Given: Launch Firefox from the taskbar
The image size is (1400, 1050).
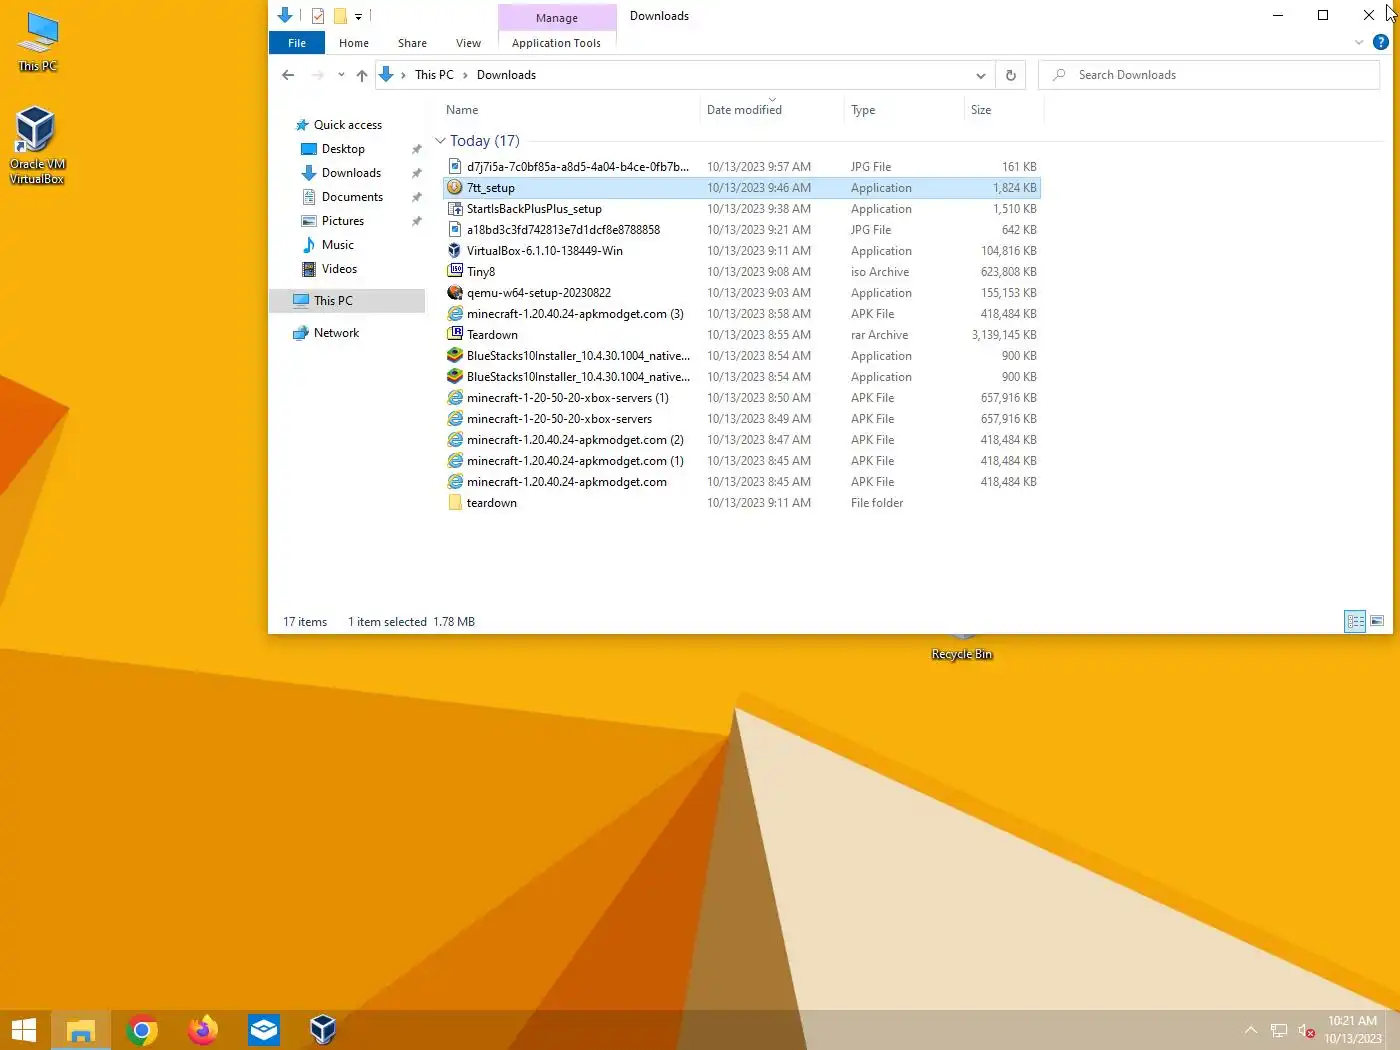Looking at the screenshot, I should click(x=203, y=1030).
